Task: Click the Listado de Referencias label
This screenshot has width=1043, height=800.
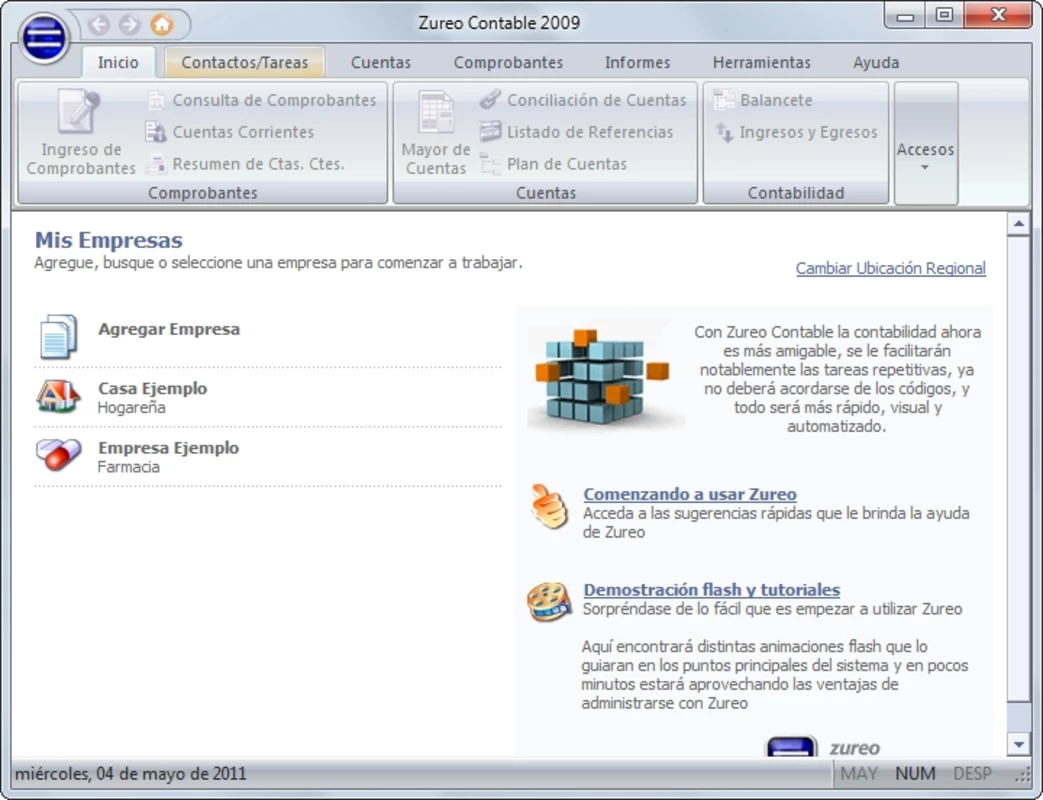Action: click(590, 132)
